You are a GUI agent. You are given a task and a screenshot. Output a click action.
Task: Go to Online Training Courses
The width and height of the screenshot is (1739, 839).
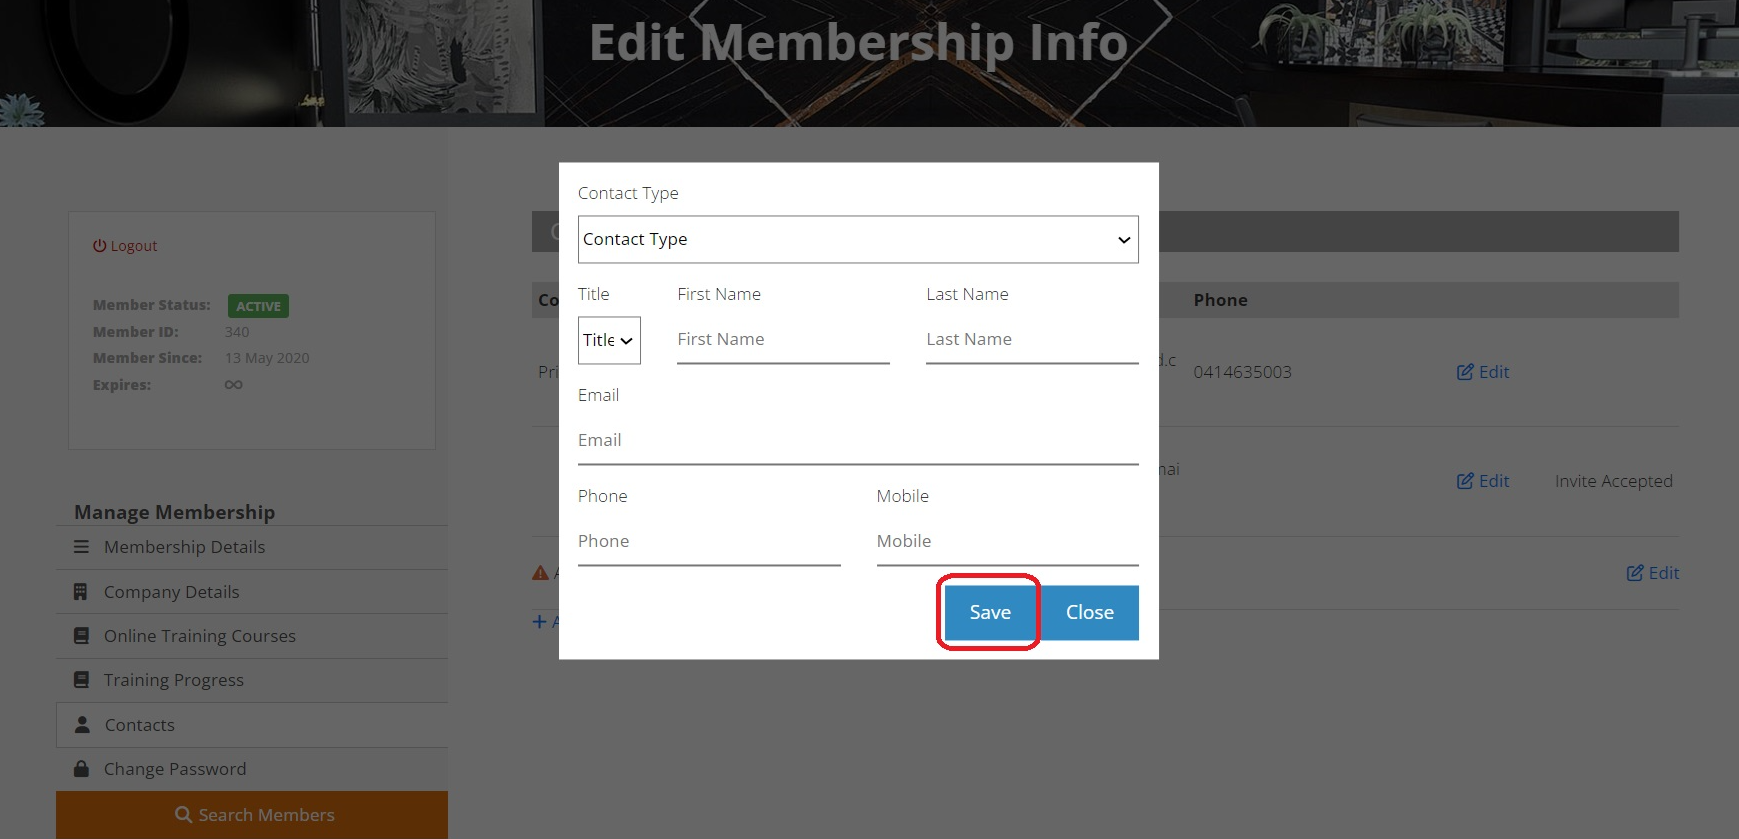(x=199, y=636)
